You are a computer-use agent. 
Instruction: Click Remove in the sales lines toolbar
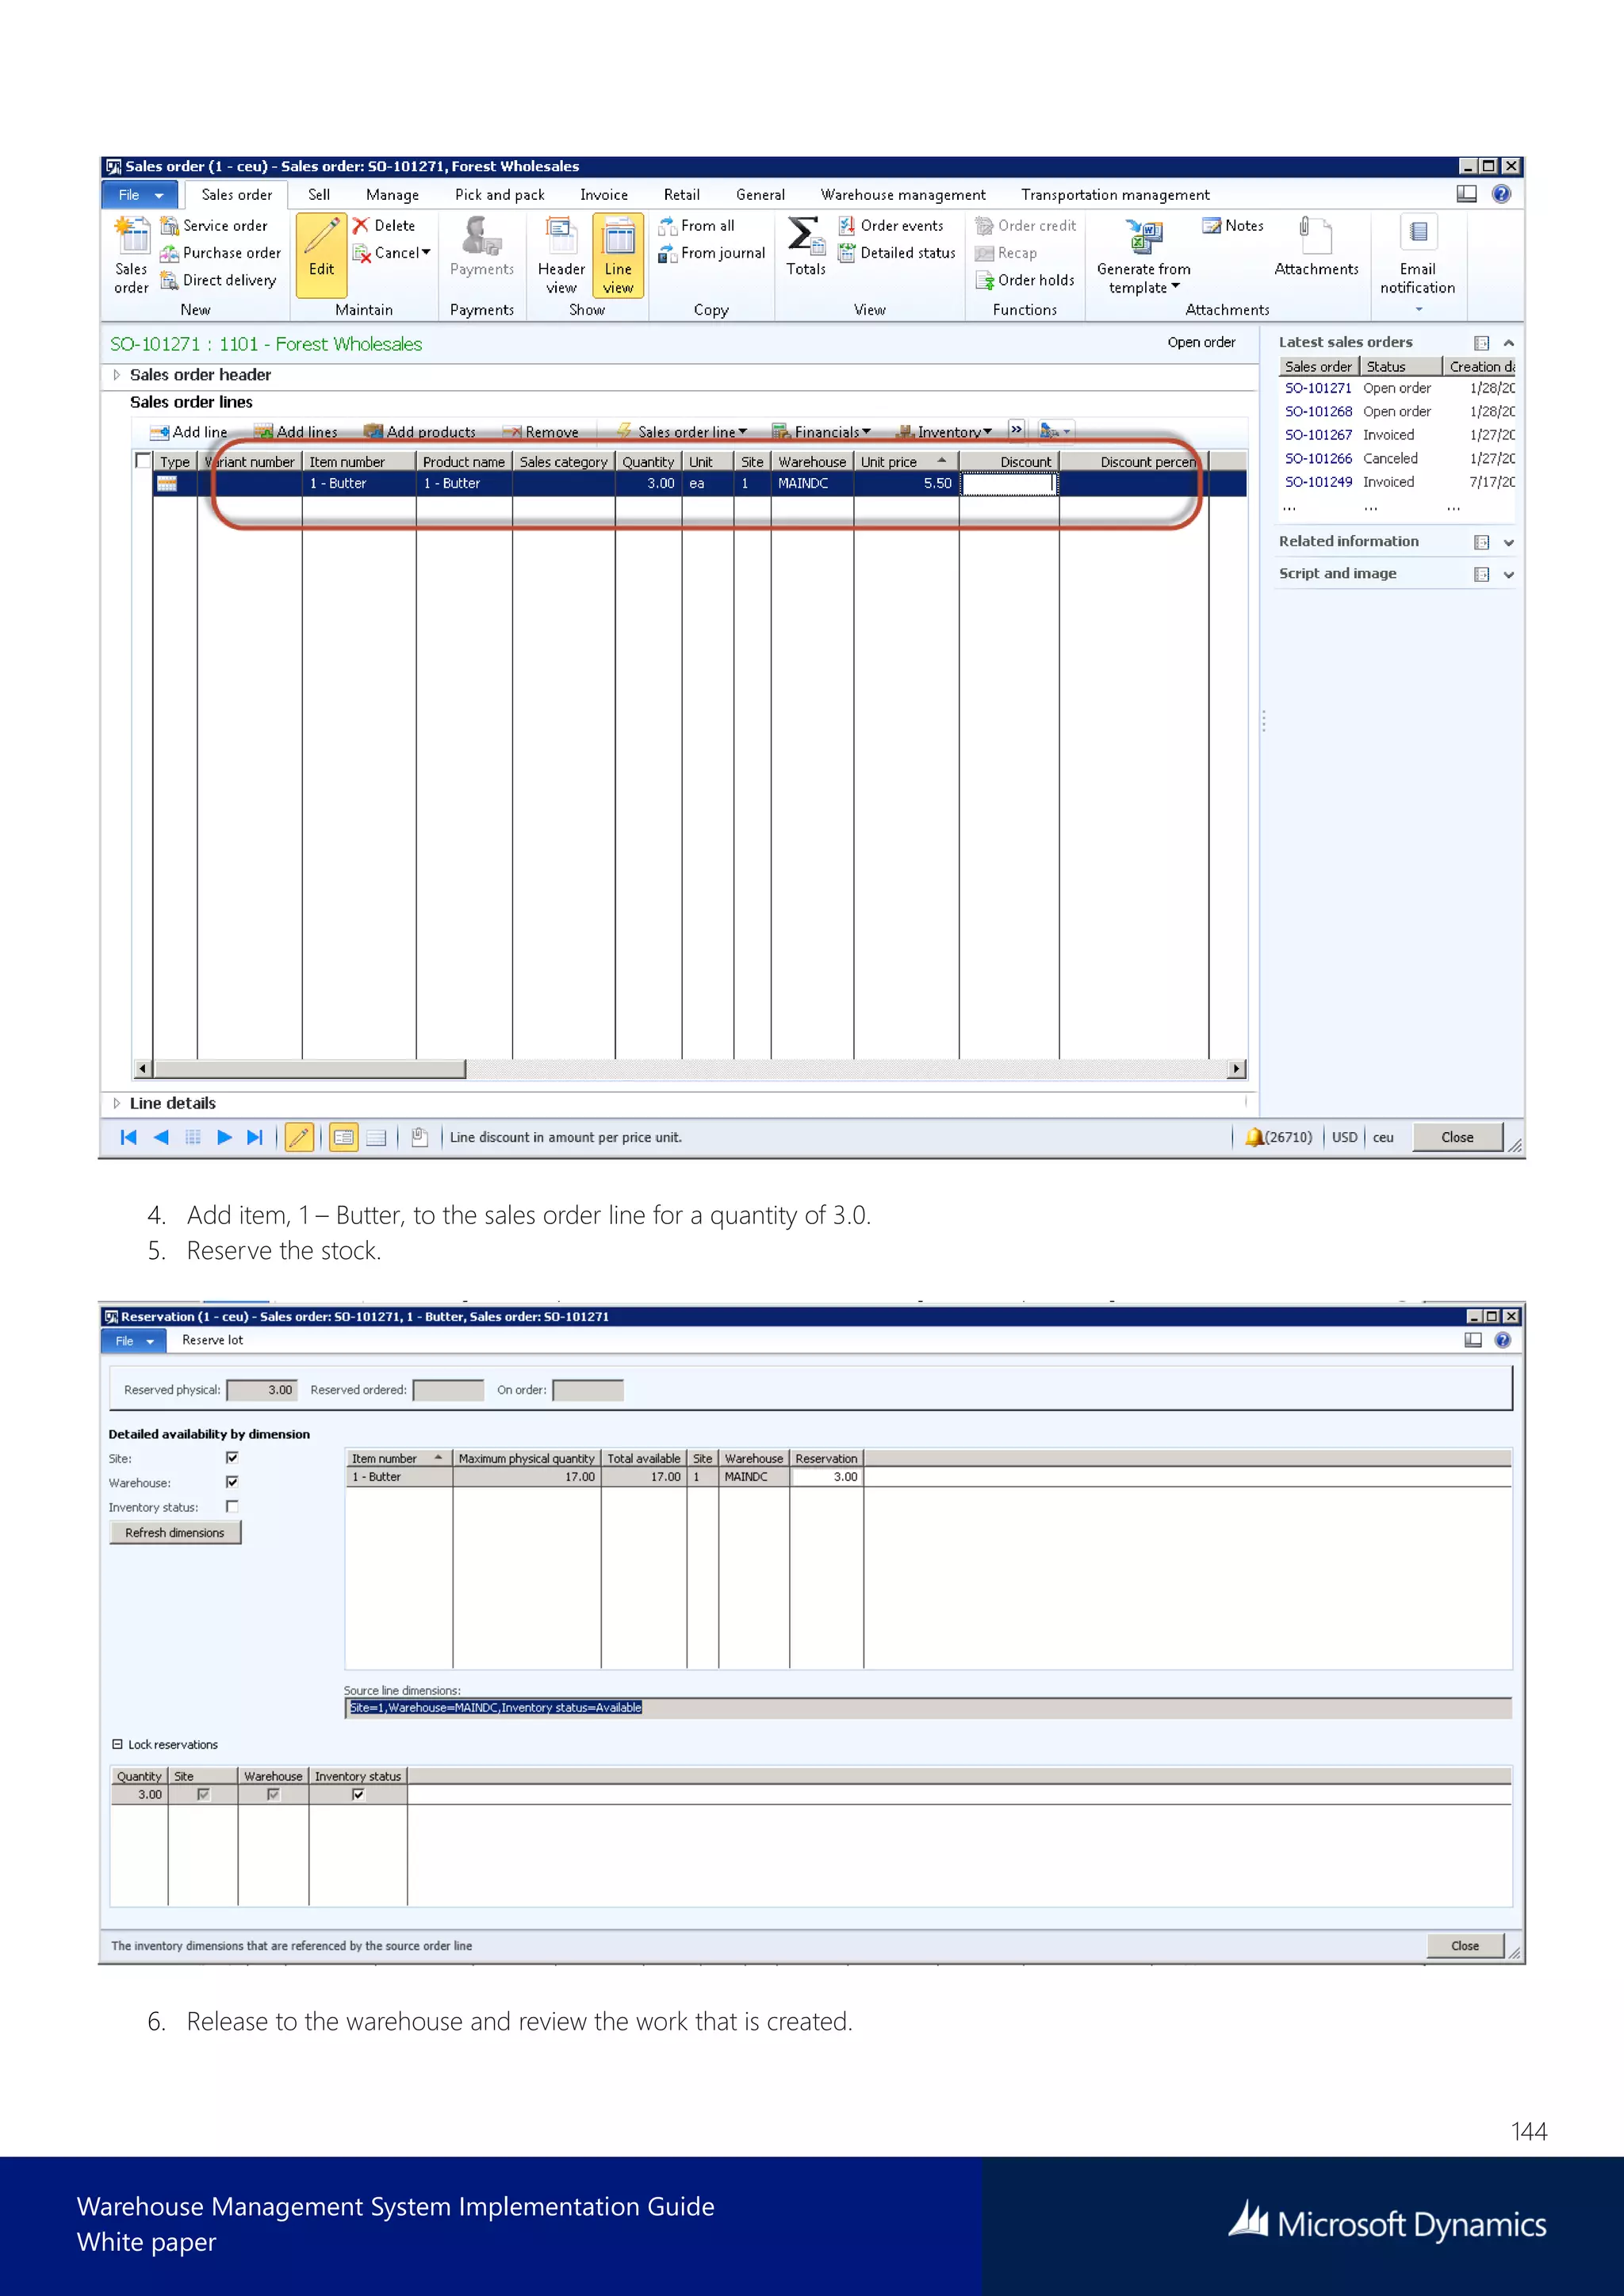point(541,432)
